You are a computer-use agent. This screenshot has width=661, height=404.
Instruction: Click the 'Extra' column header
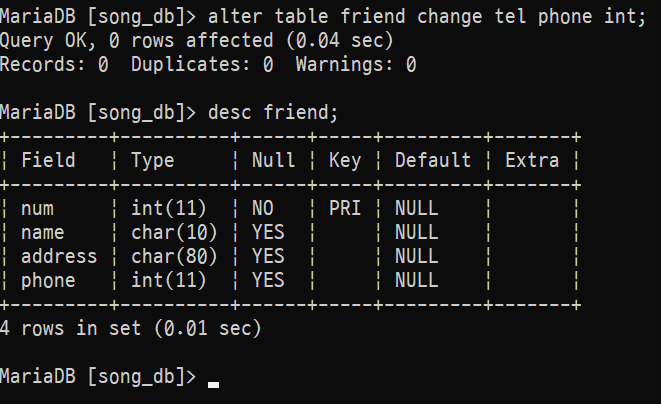(x=532, y=161)
